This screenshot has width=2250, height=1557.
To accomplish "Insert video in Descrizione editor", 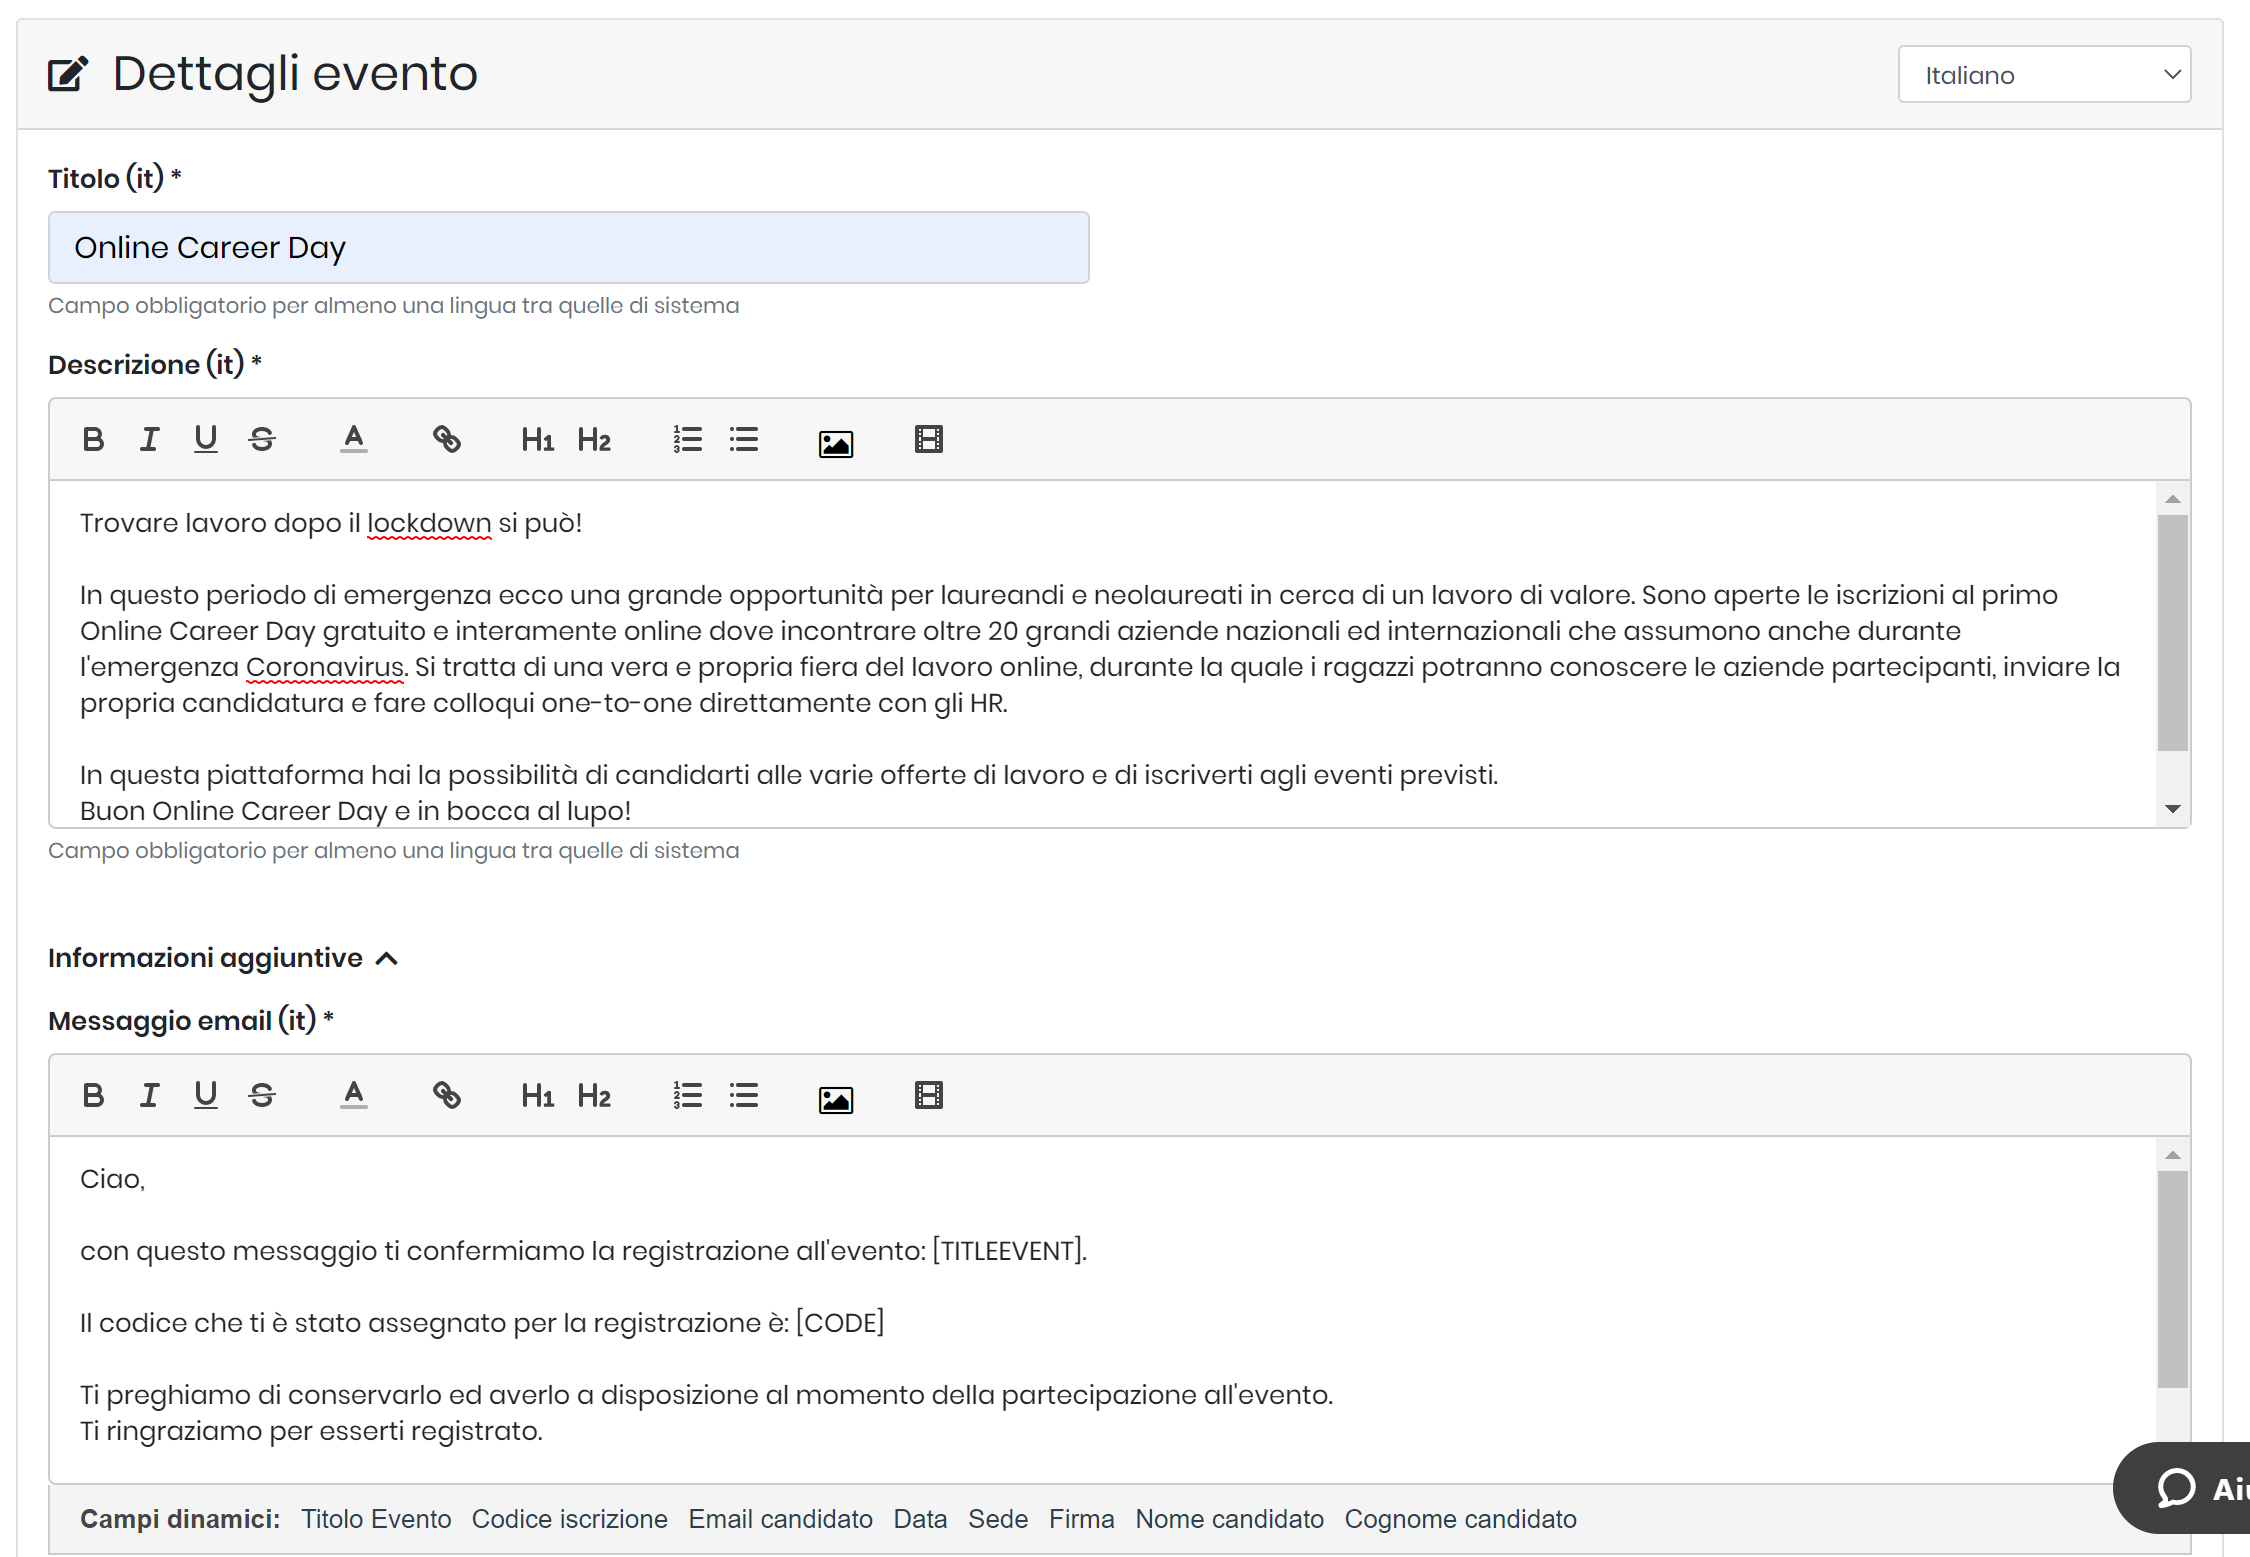I will point(929,439).
